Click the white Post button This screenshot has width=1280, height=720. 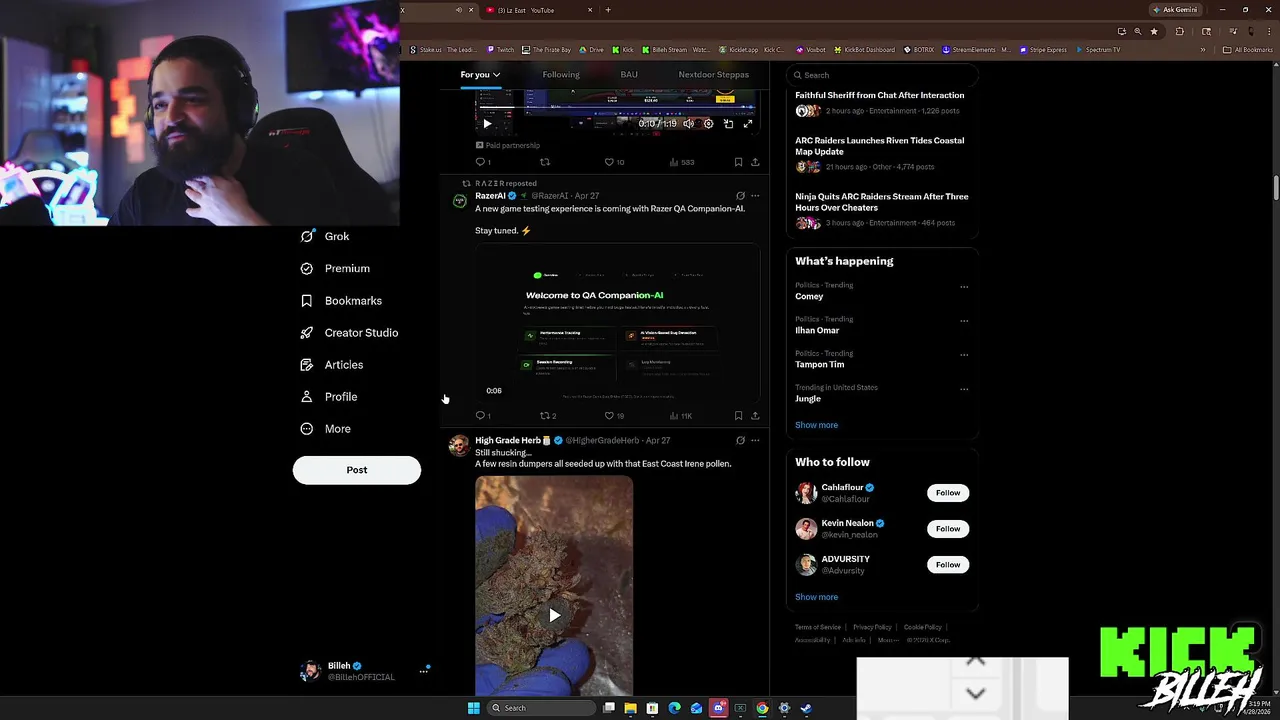pyautogui.click(x=357, y=470)
